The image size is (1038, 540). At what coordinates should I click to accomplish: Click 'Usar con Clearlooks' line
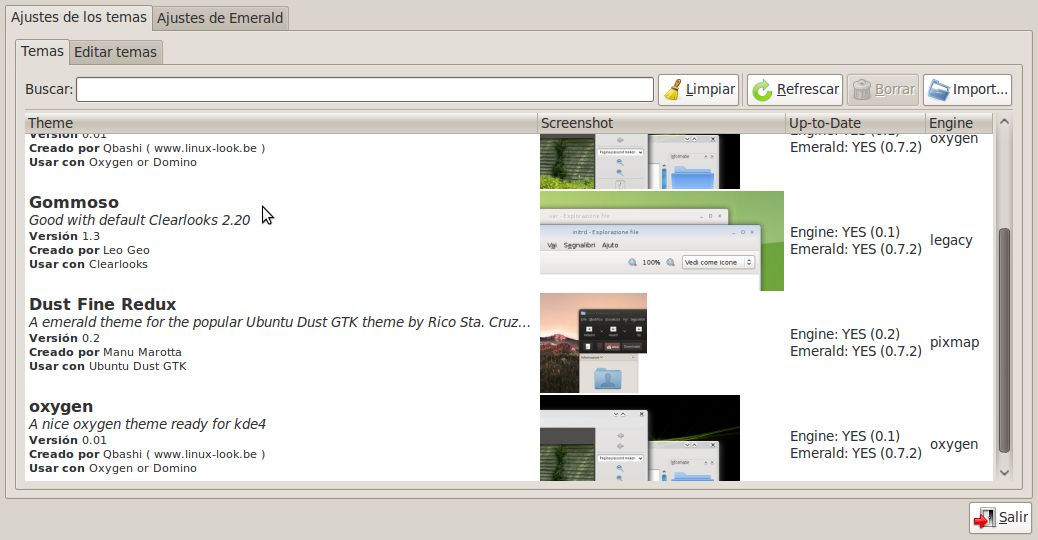pyautogui.click(x=89, y=264)
